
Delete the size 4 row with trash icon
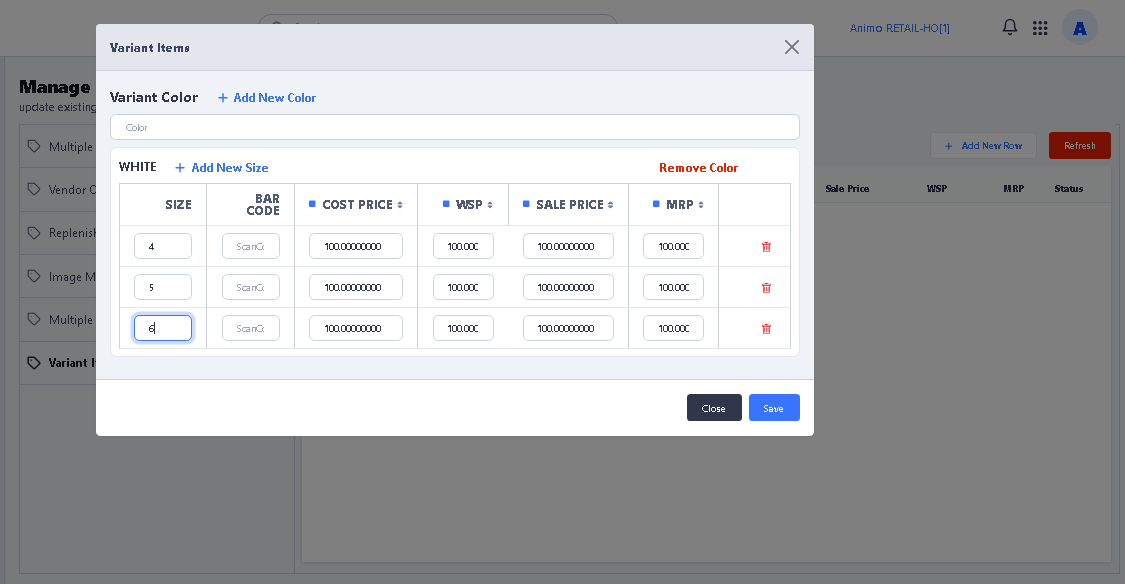(x=766, y=247)
